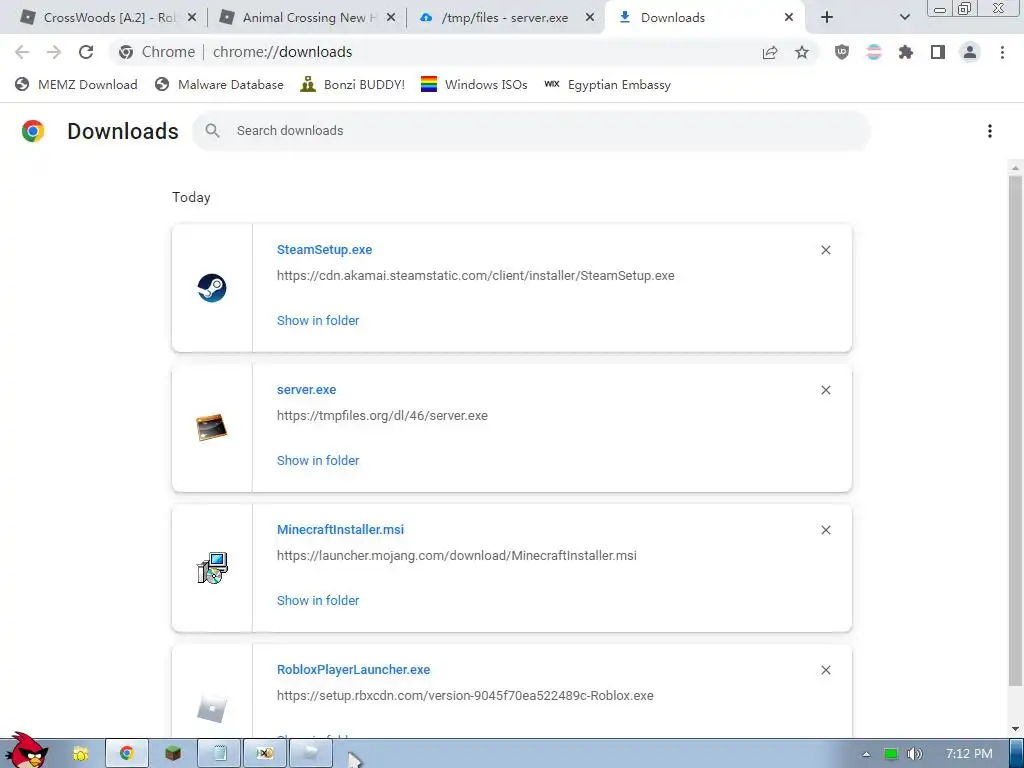Screen dimensions: 1024x768
Task: Open the Malware Database bookmark
Action: click(219, 84)
